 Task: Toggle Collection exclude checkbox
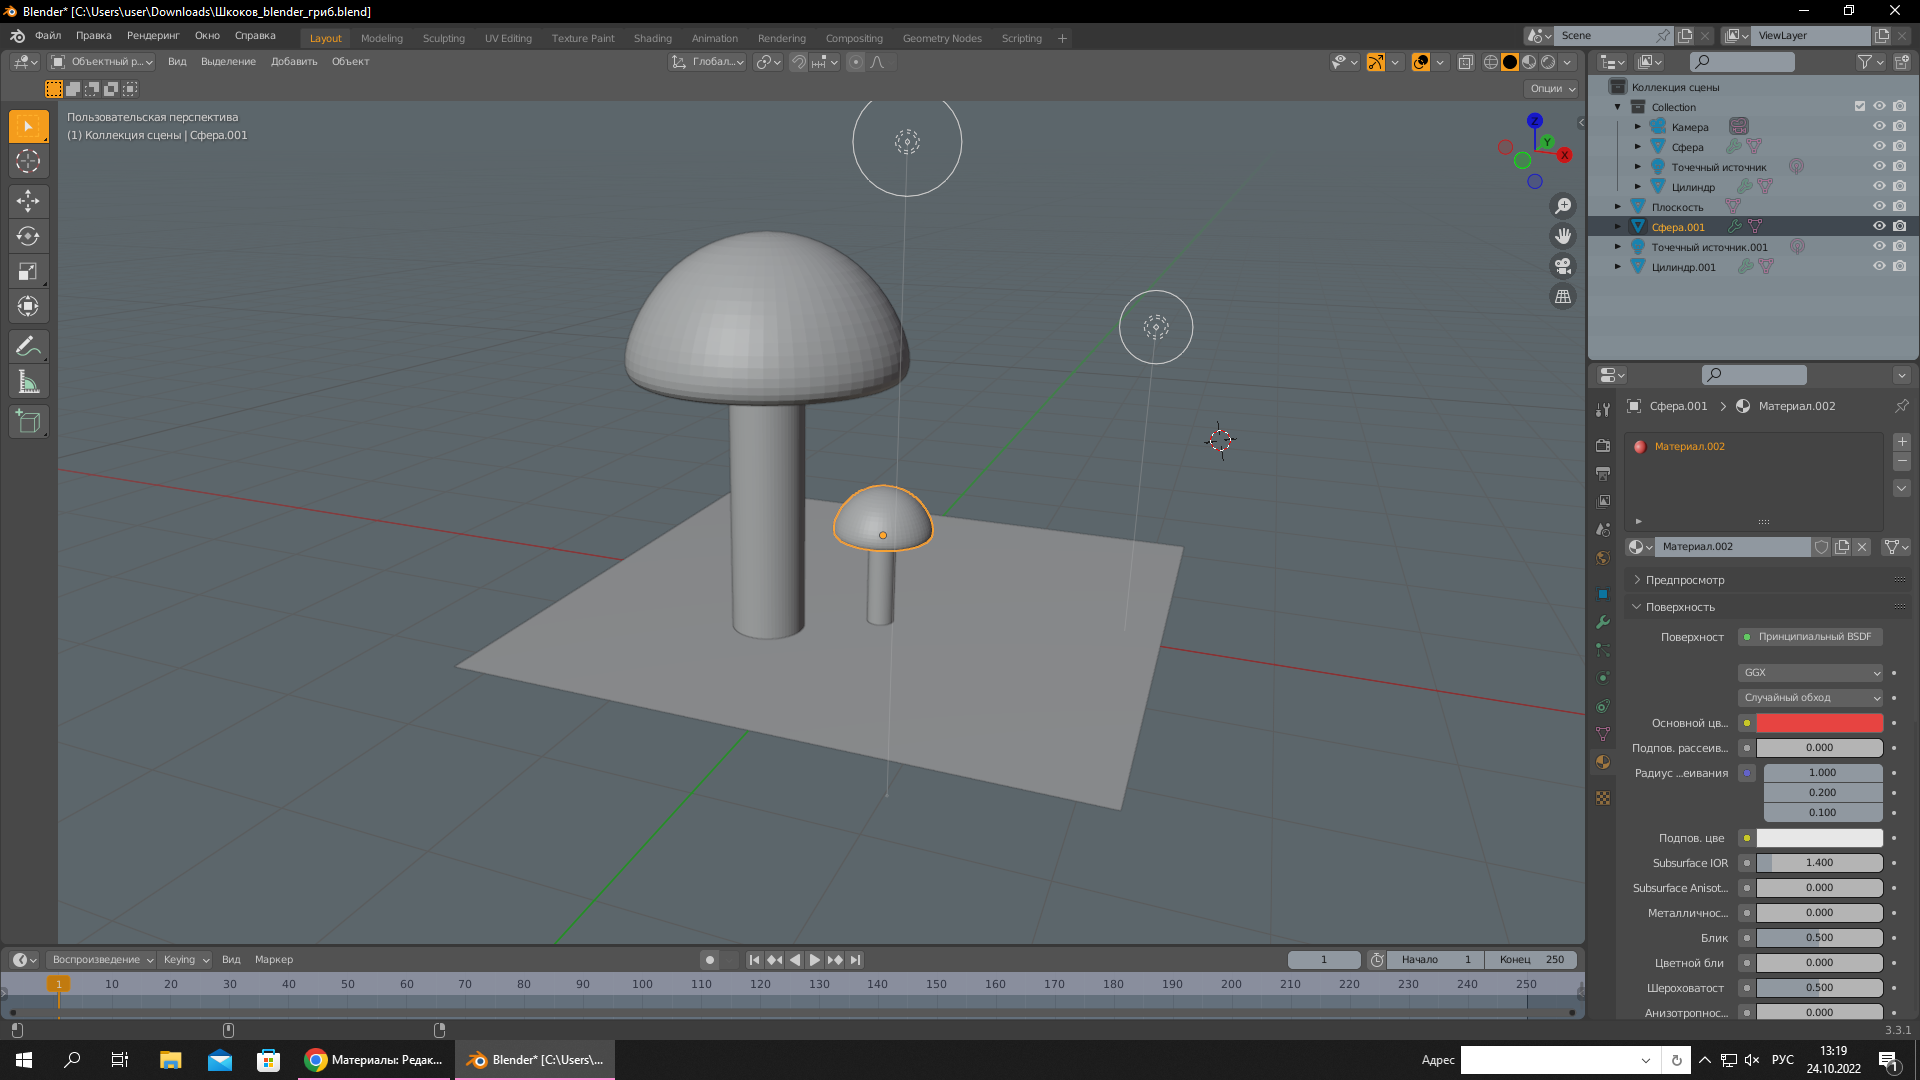tap(1860, 107)
